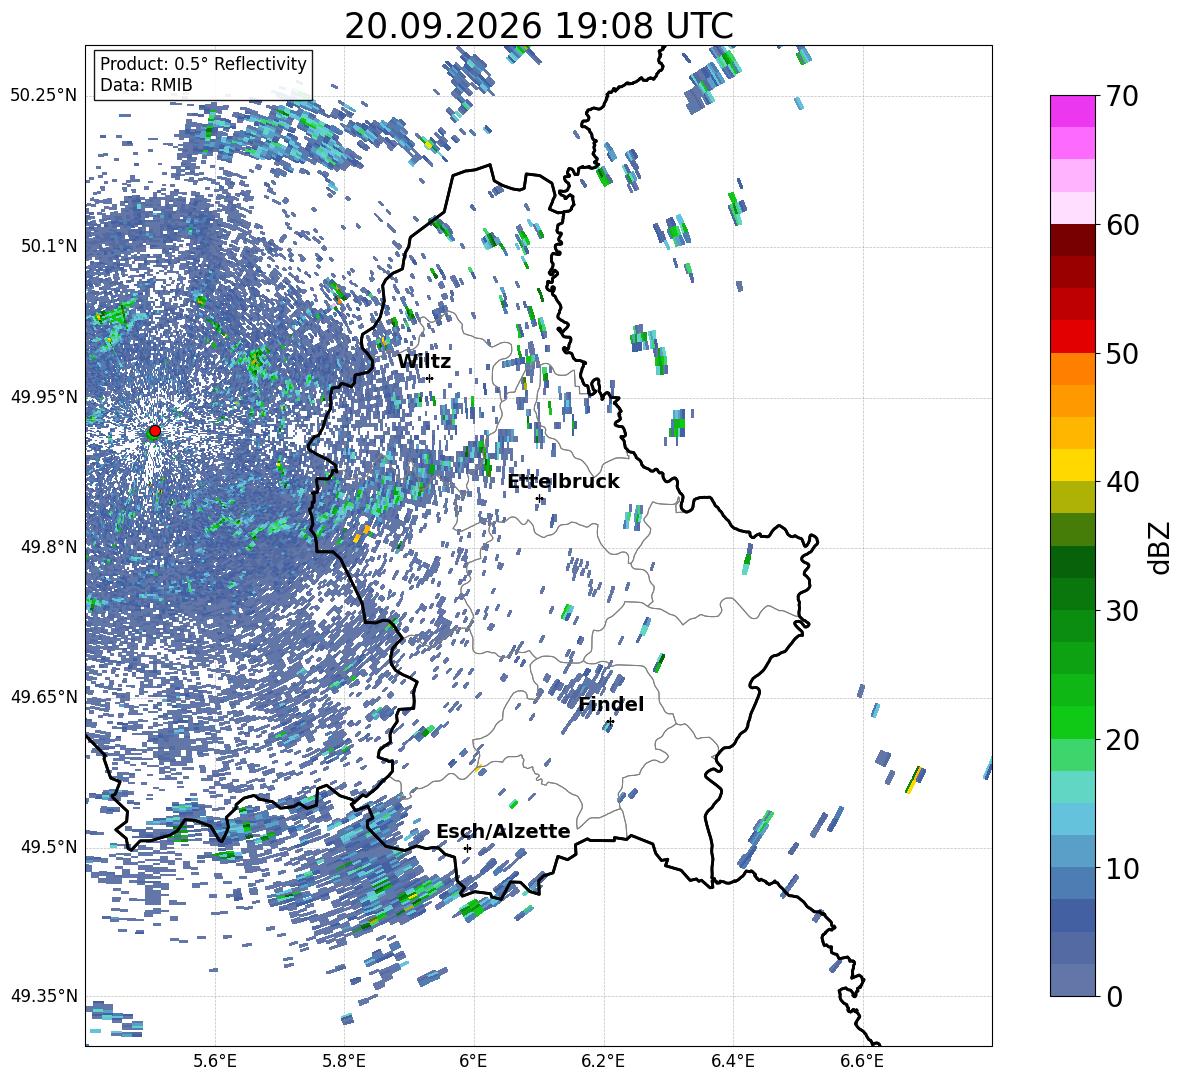The image size is (1184, 1081).
Task: Click the Esch/Alzette city label
Action: 503,831
